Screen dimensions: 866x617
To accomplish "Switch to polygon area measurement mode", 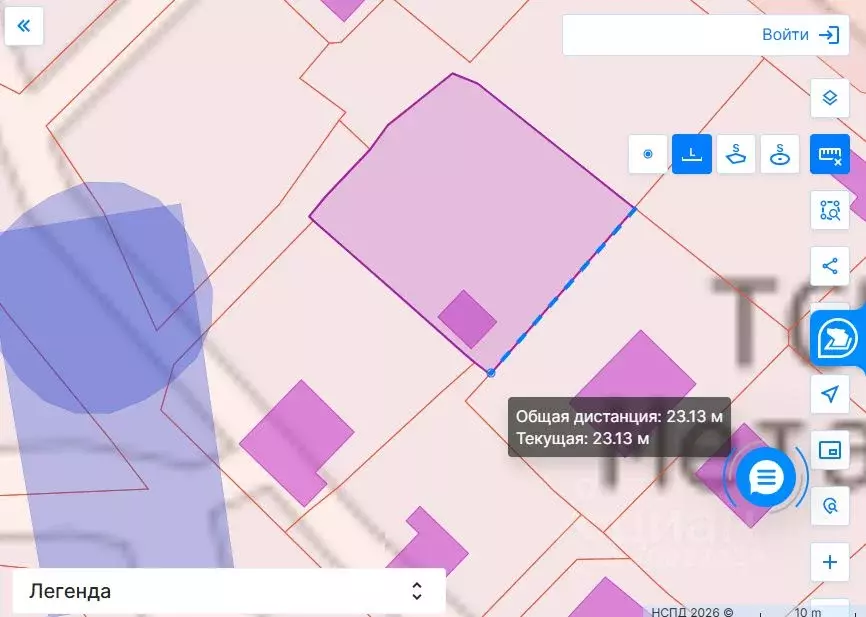I will point(736,154).
